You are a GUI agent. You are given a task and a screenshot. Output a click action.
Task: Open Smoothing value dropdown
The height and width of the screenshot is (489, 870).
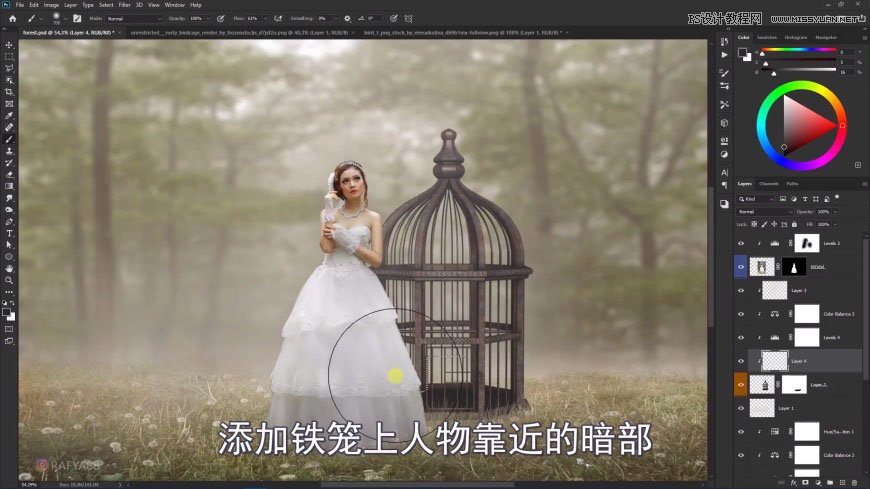click(335, 18)
